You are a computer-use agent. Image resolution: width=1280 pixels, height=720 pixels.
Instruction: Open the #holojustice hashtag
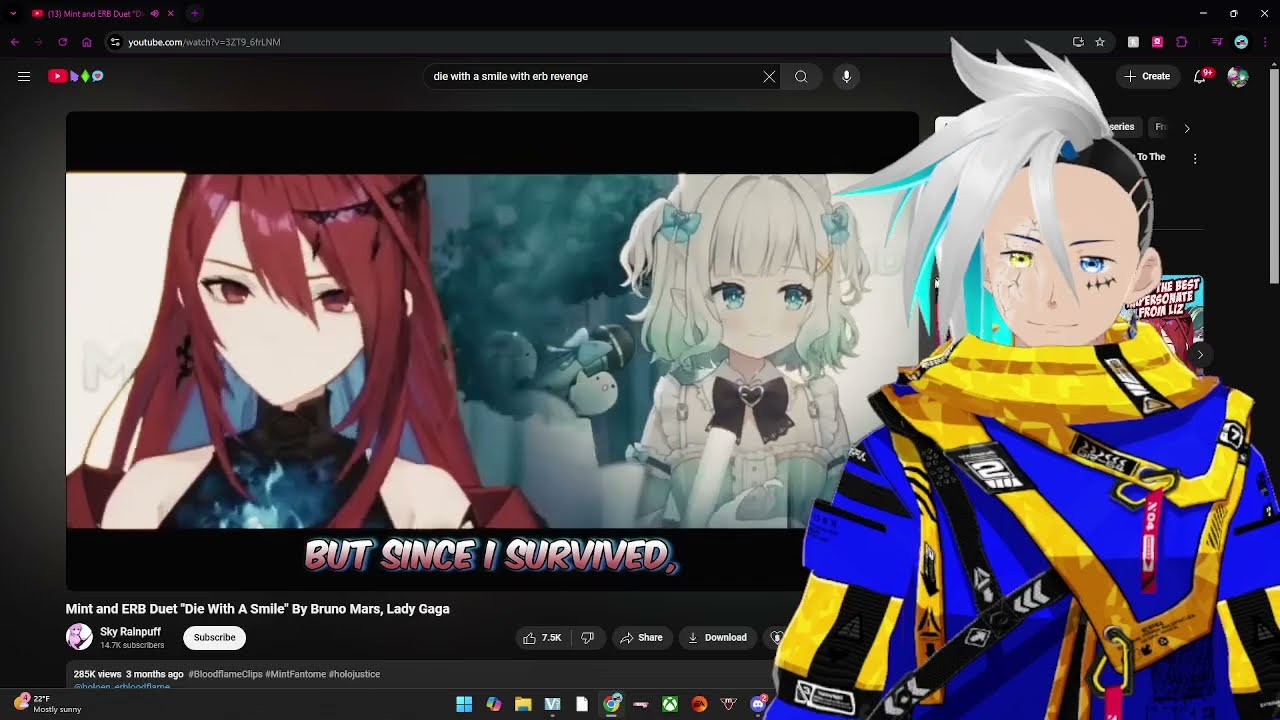(354, 674)
